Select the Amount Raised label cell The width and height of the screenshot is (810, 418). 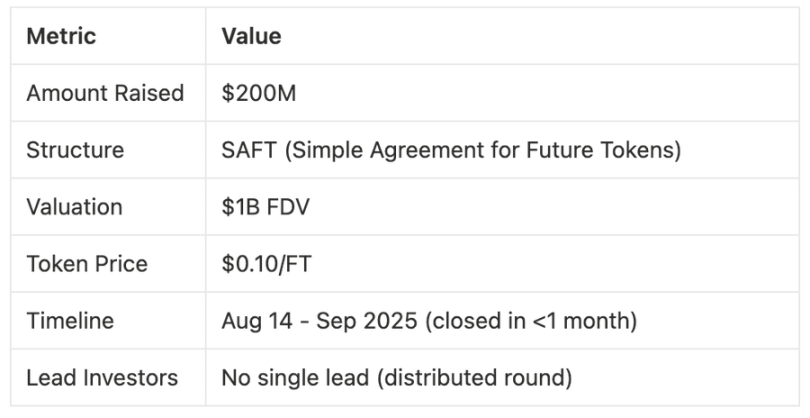click(105, 93)
